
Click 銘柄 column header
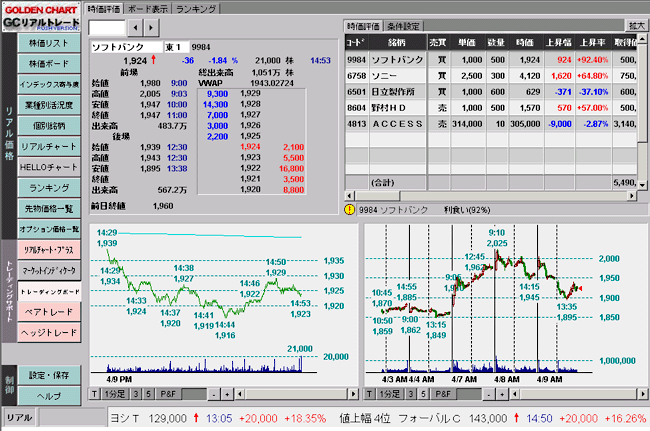coord(397,42)
